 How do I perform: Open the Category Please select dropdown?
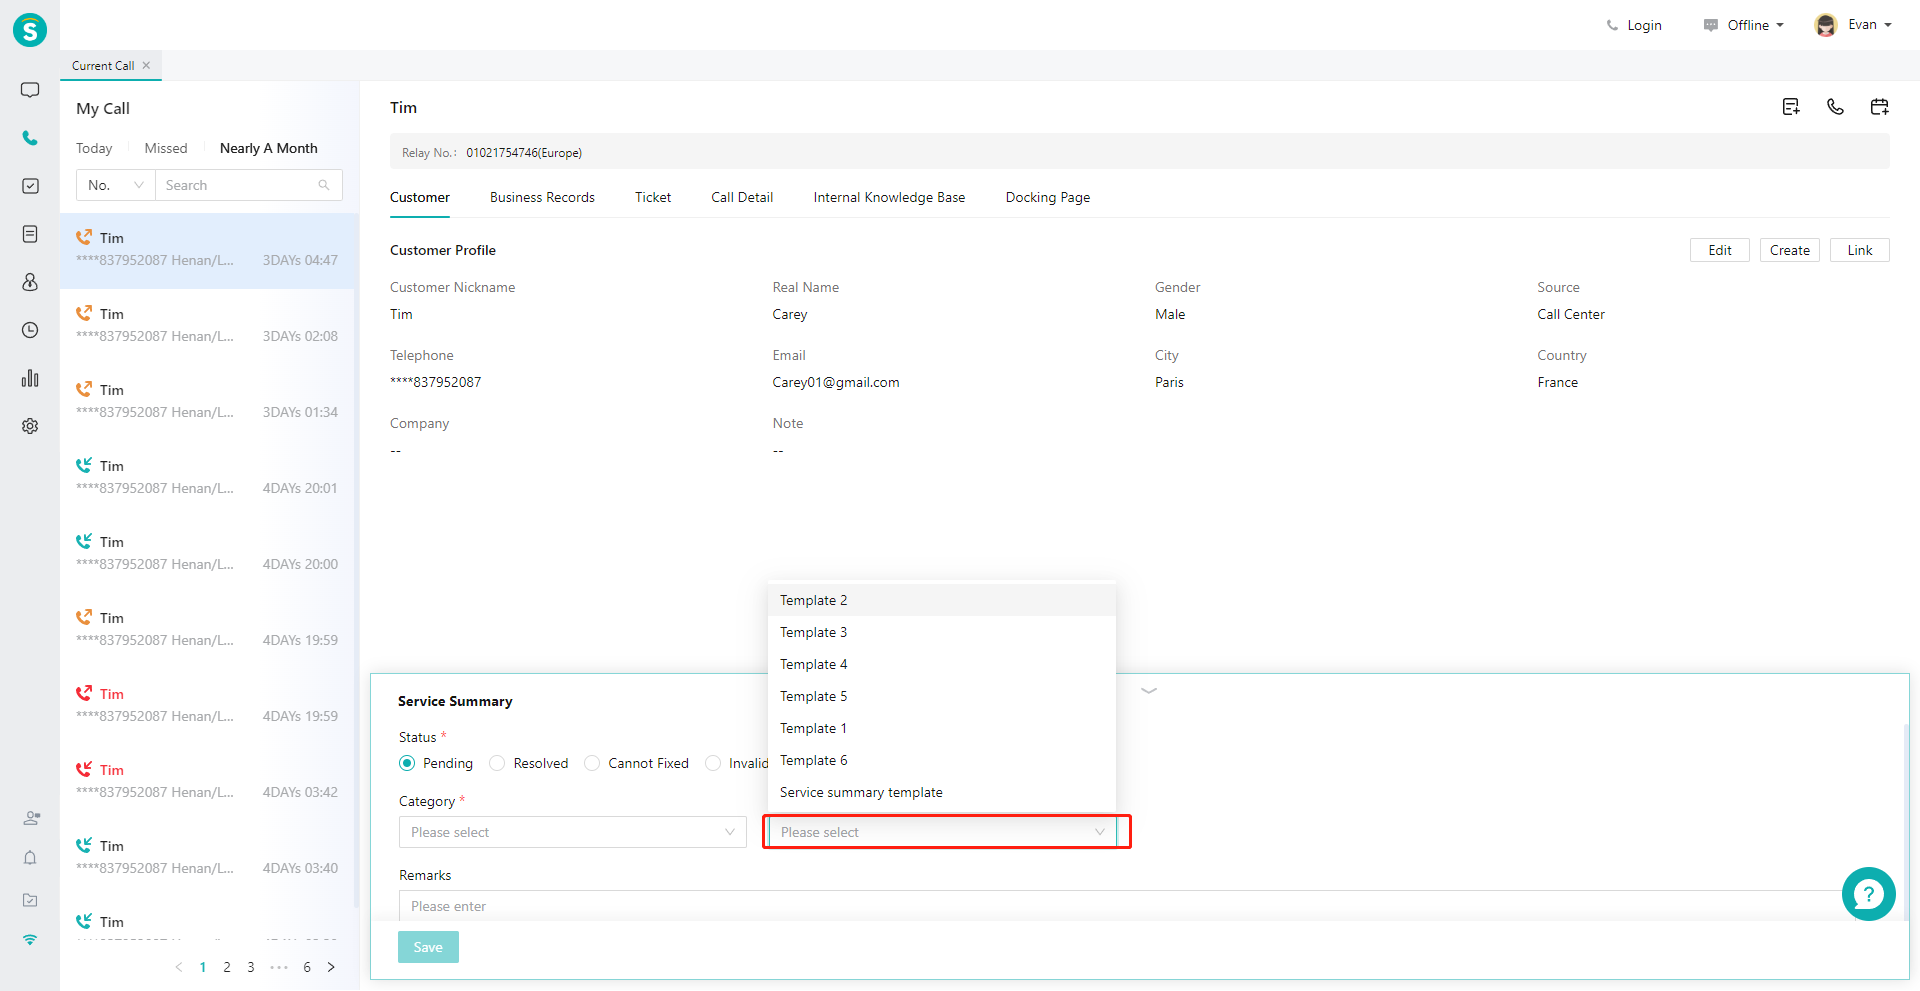[573, 832]
